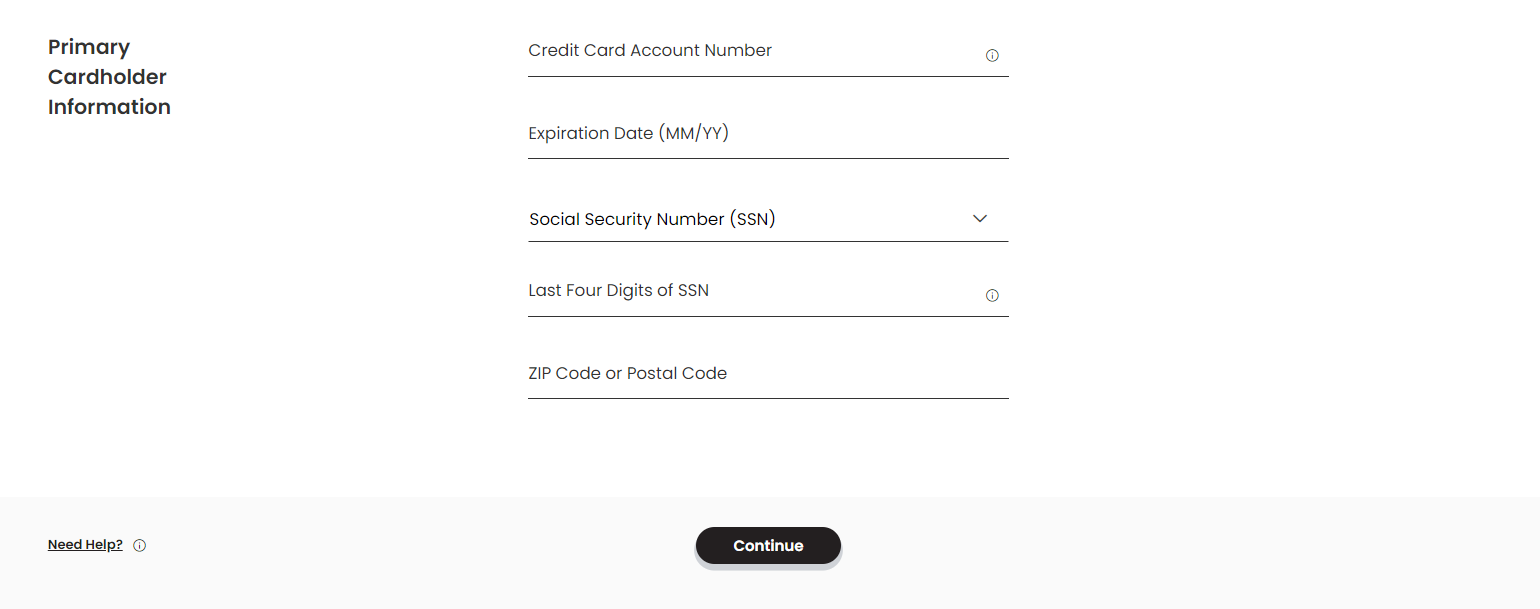Click the 'Expiration Date (MM/YY)' placeholder text
This screenshot has width=1540, height=609.
tap(628, 133)
